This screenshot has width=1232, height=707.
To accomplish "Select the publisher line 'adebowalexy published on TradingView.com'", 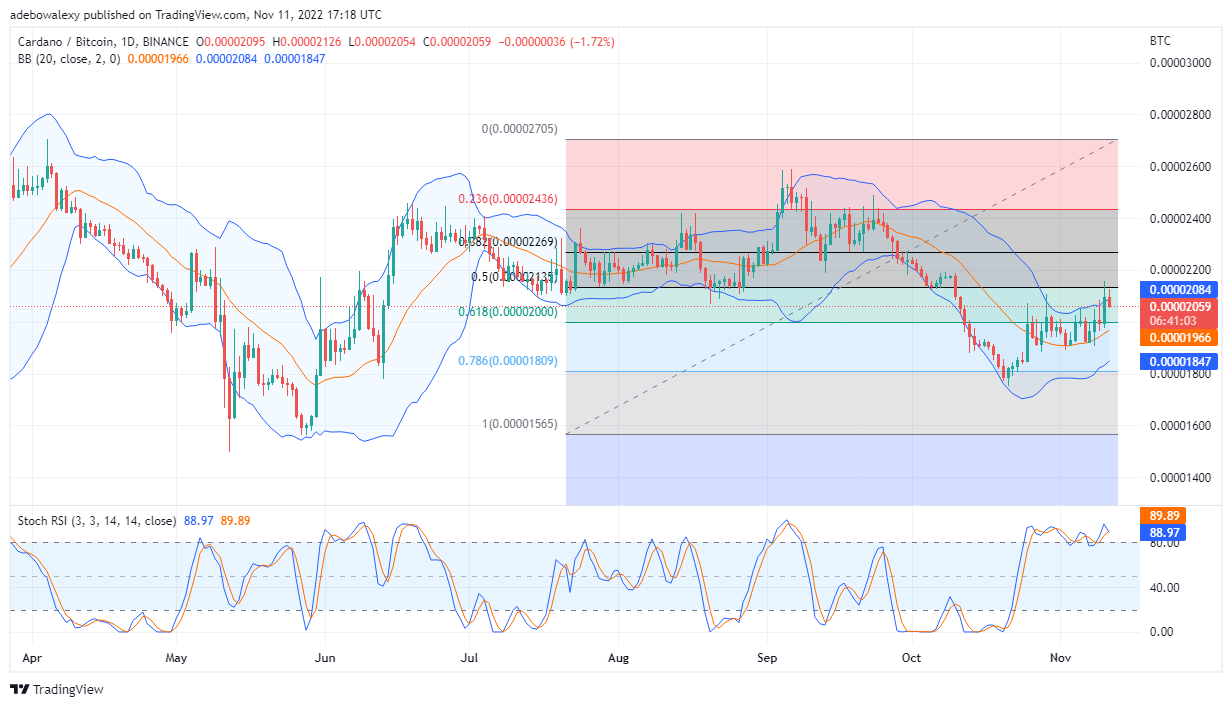I will (125, 16).
